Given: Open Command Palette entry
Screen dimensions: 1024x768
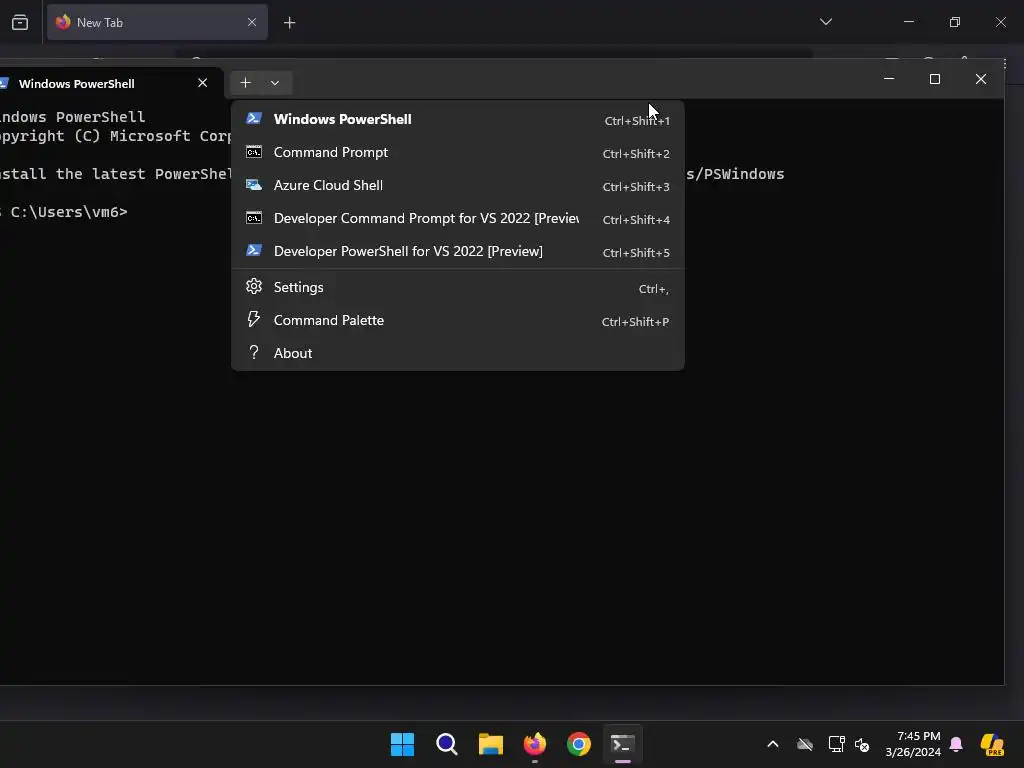Looking at the screenshot, I should pyautogui.click(x=458, y=321).
